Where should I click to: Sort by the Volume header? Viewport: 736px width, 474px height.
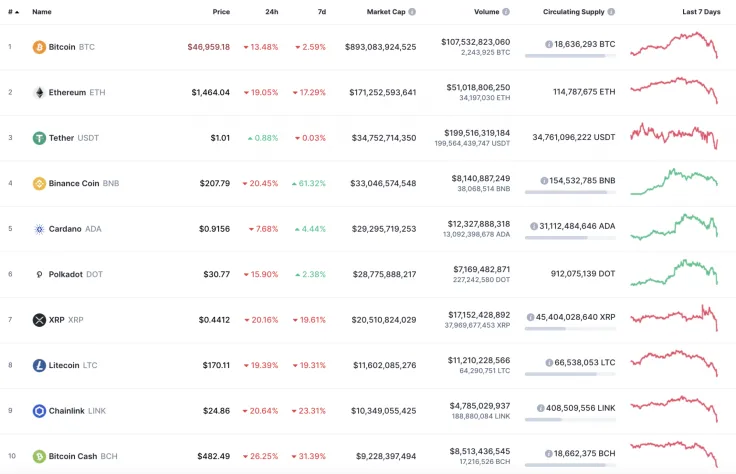487,12
